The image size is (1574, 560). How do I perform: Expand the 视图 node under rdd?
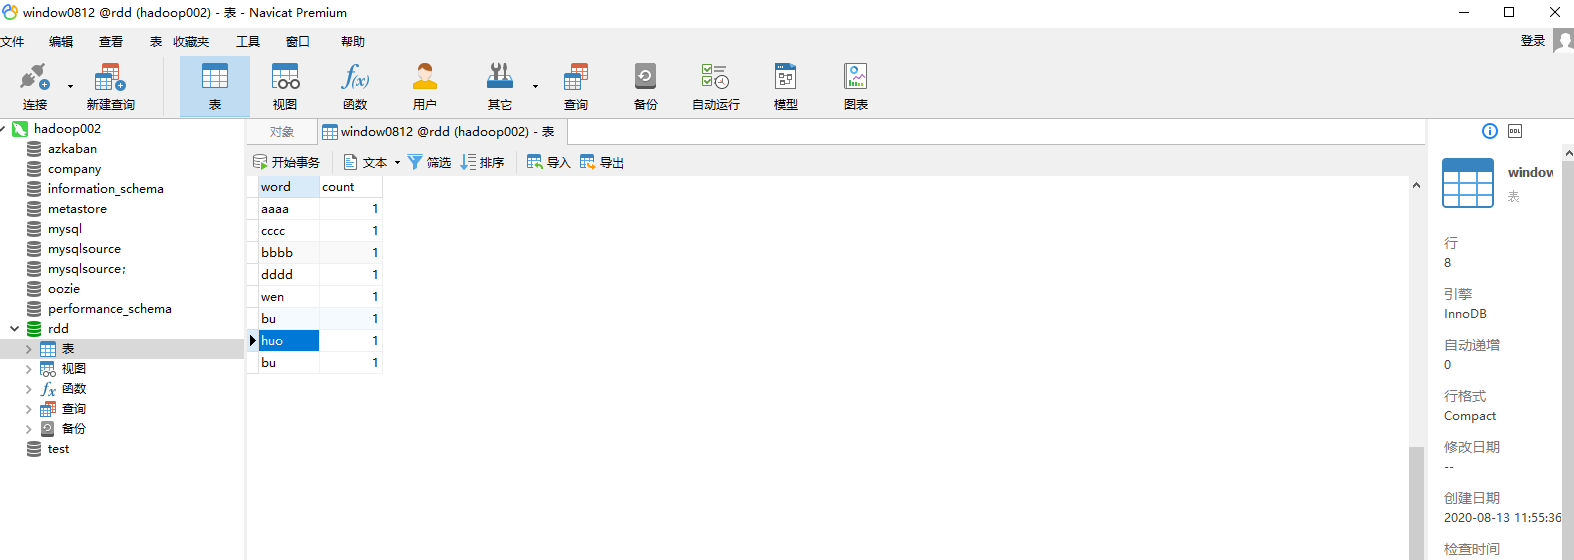[x=28, y=369]
